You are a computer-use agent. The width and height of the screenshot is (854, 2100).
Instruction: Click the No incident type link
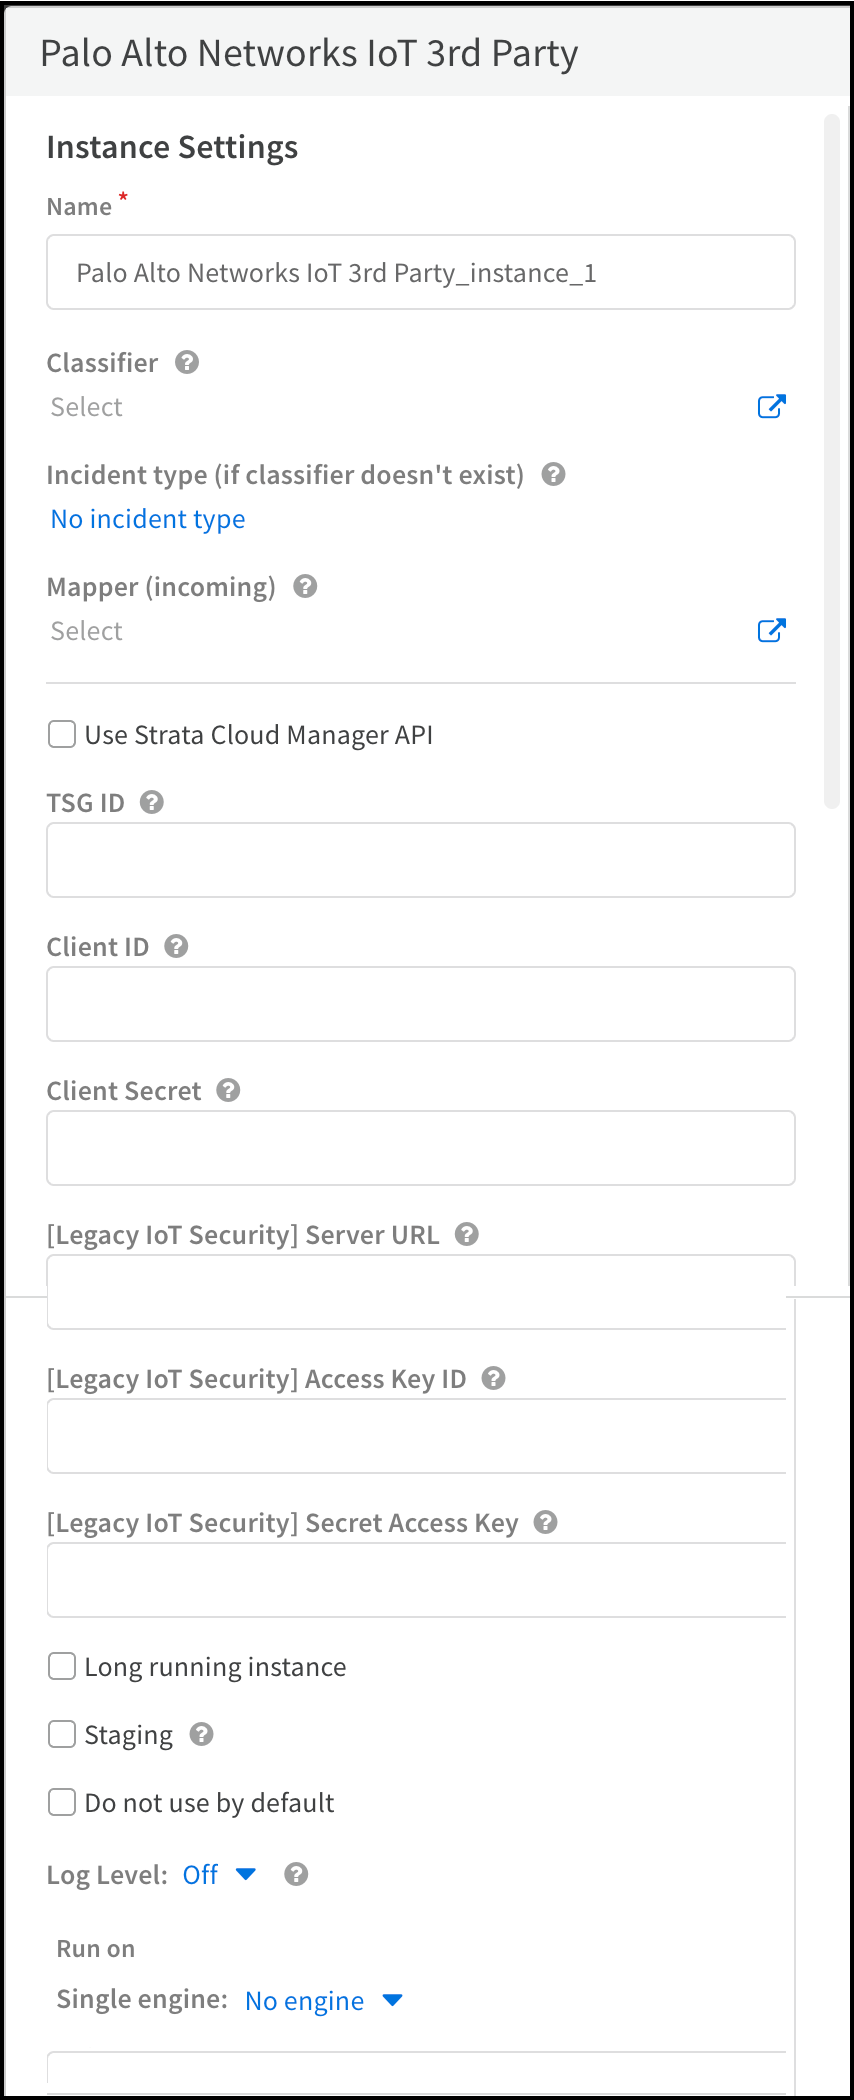click(148, 519)
